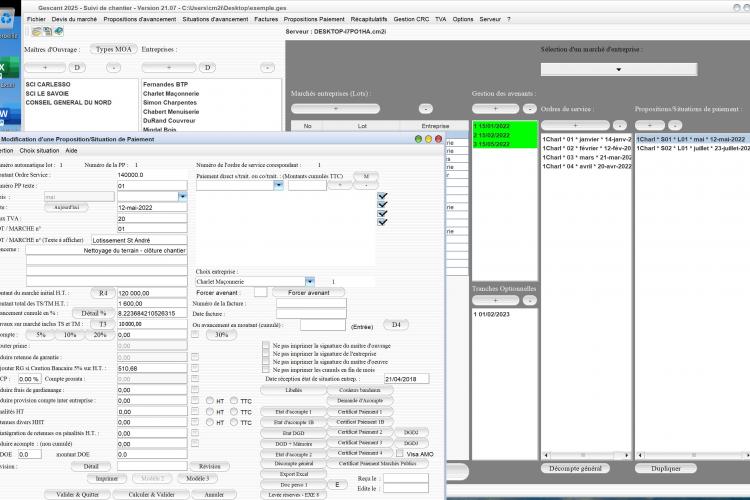The width and height of the screenshot is (750, 500).
Task: Select 'SCI CARLESSO' in Maîtres d'Ouvrage list
Action: [48, 84]
